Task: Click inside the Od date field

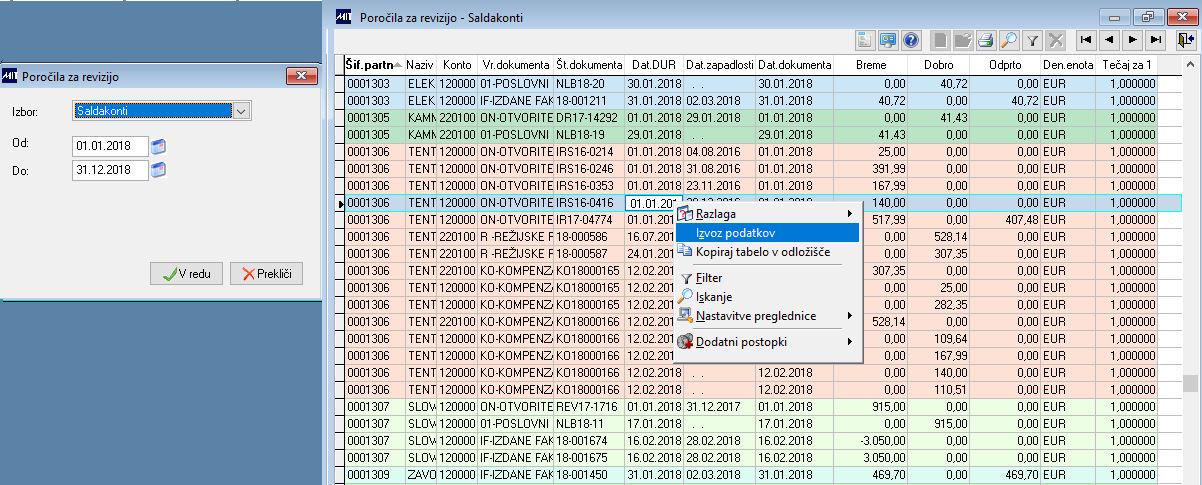Action: 110,147
